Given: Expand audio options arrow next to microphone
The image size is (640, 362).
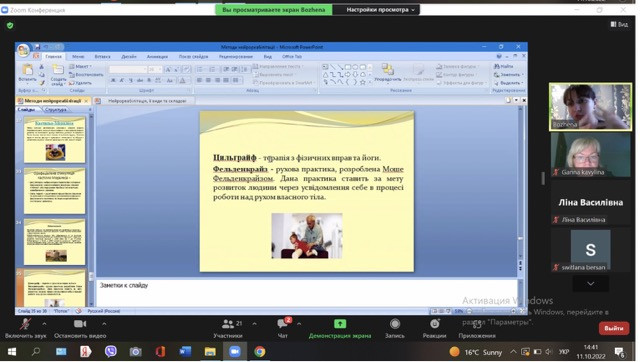Looking at the screenshot, I should click(44, 324).
